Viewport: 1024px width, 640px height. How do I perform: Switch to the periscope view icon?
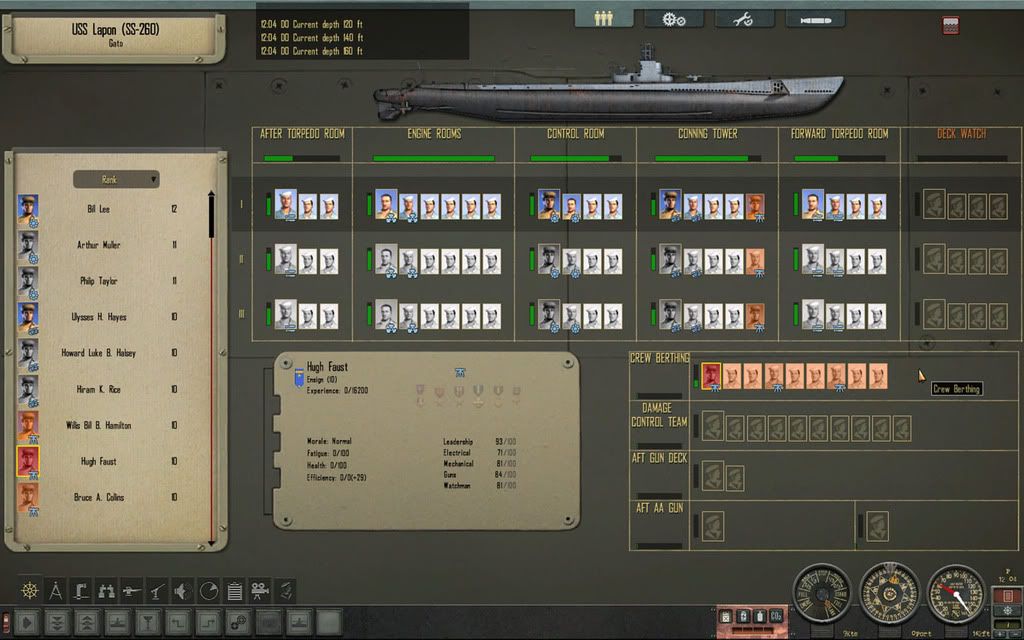pyautogui.click(x=81, y=591)
